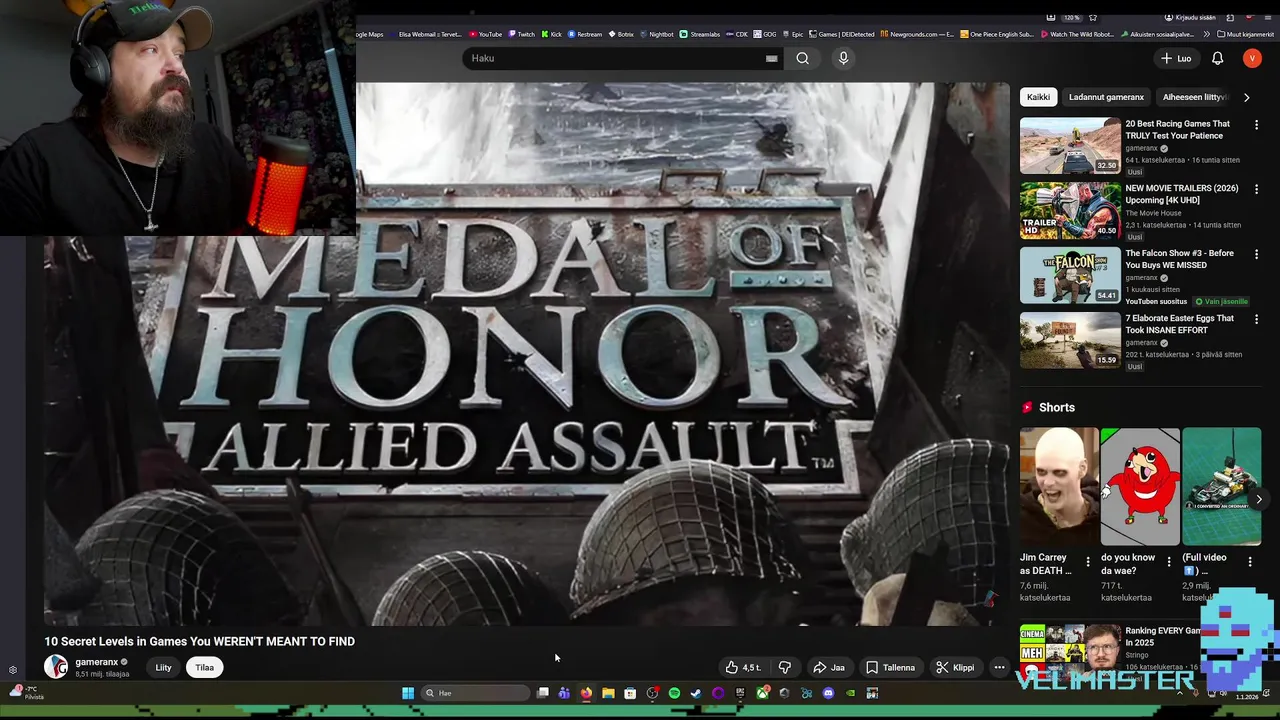Screen dimensions: 1280x720
Task: Open Task View on taskbar
Action: [543, 693]
